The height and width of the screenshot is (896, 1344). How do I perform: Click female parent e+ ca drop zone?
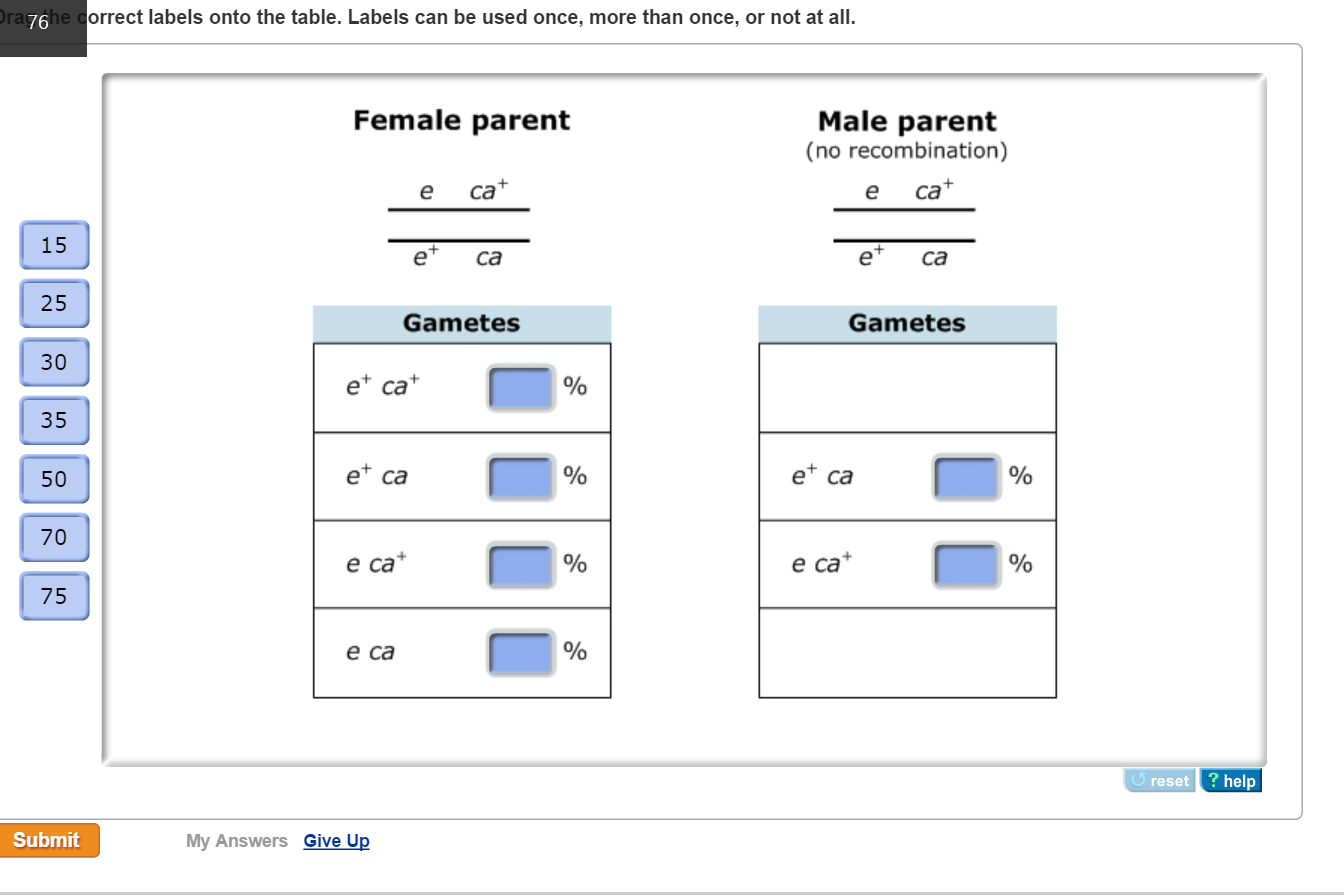pos(519,476)
